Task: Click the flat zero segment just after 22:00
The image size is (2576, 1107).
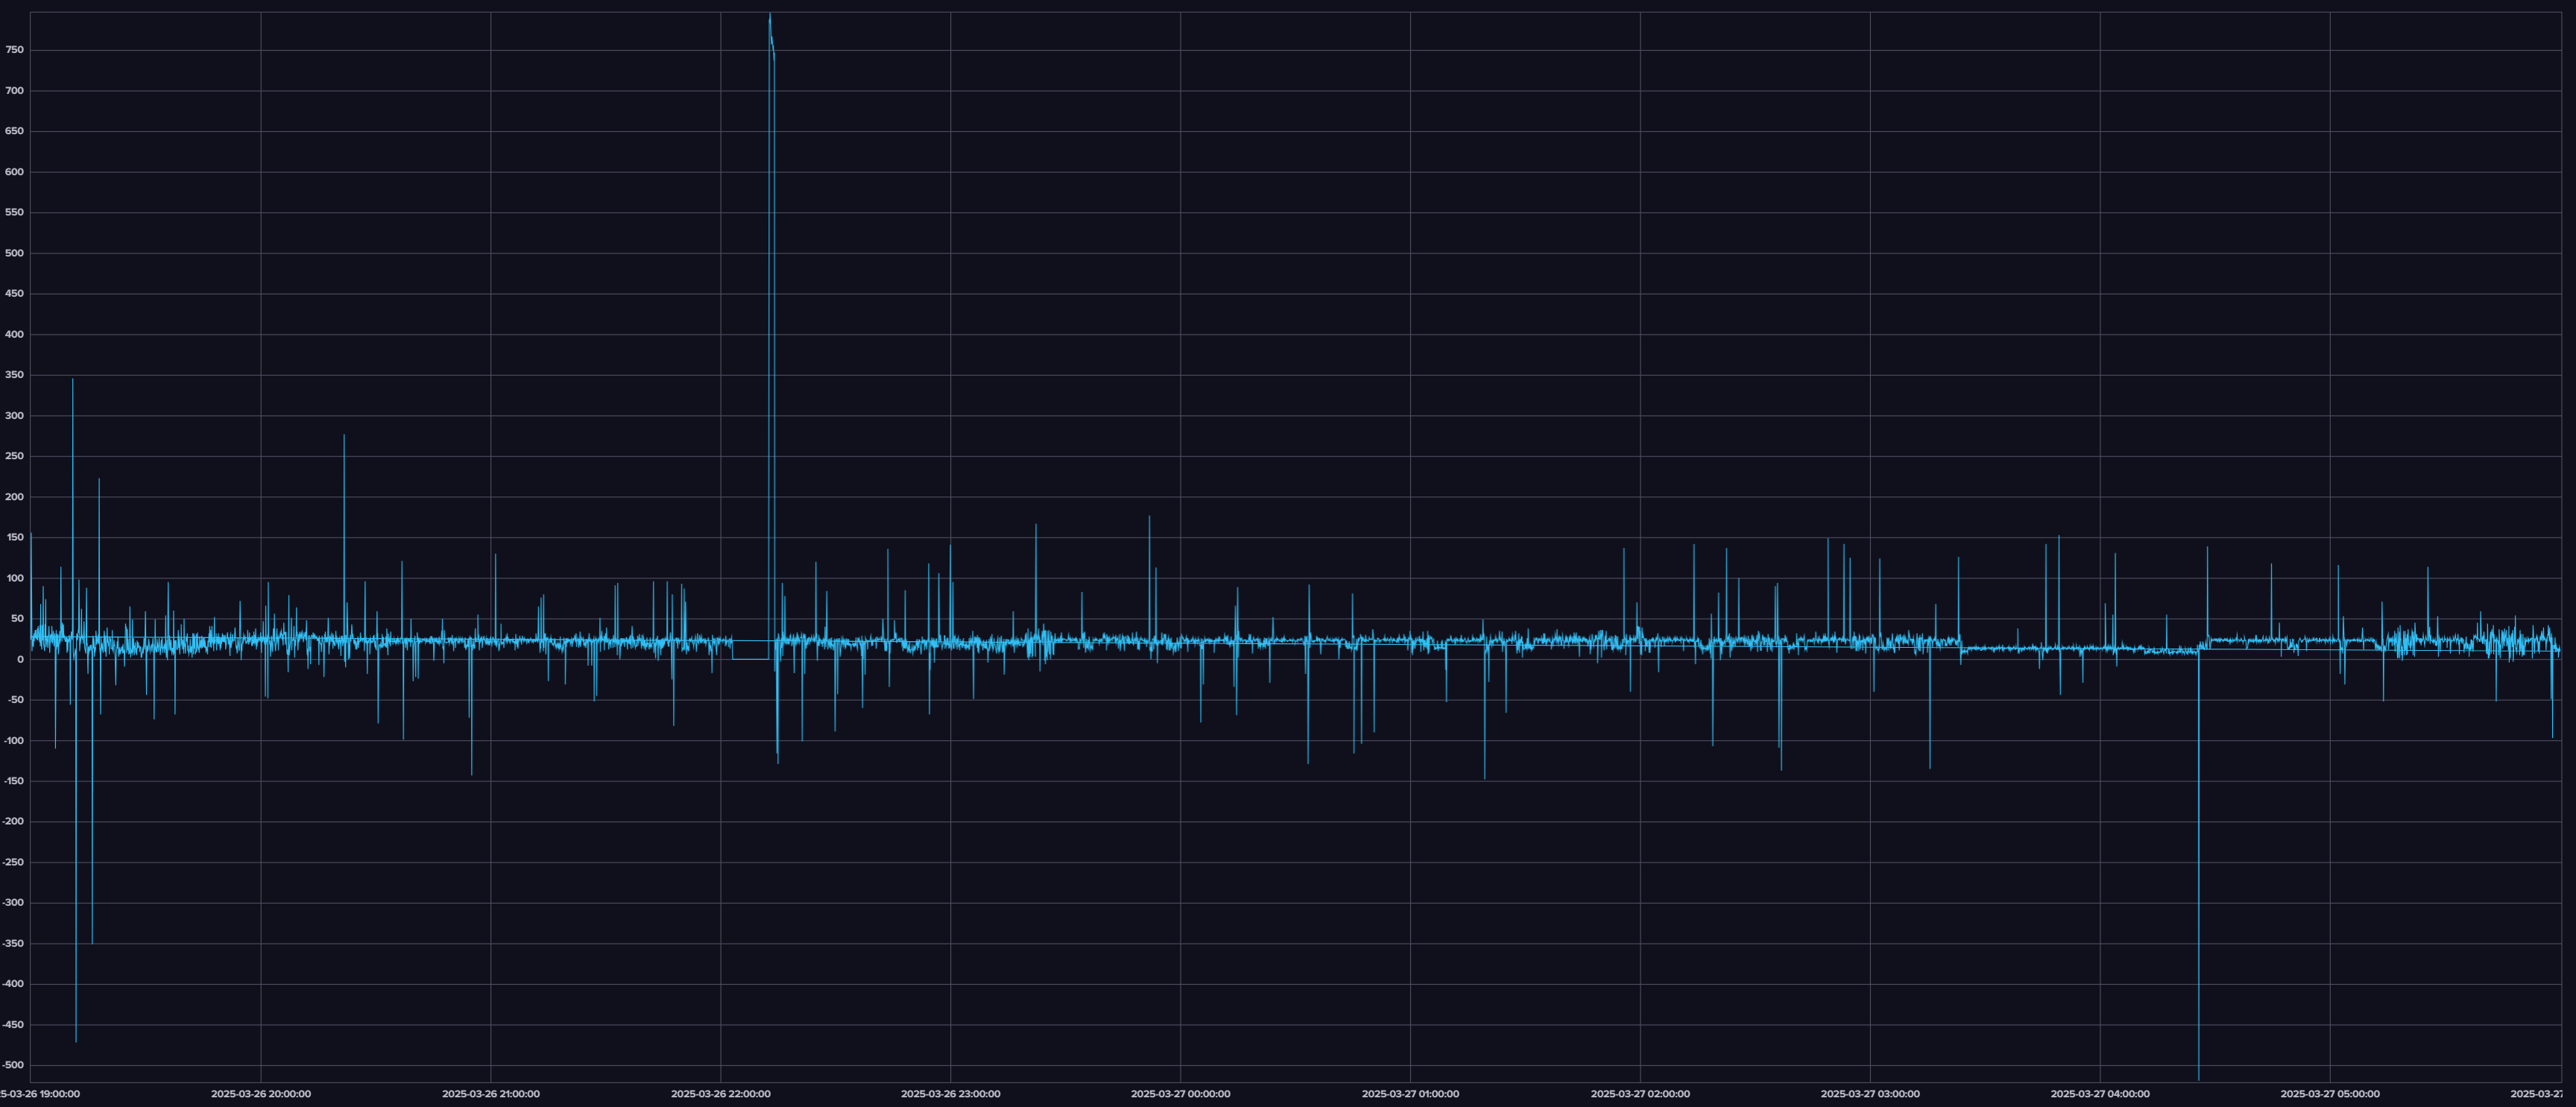Action: pos(750,659)
